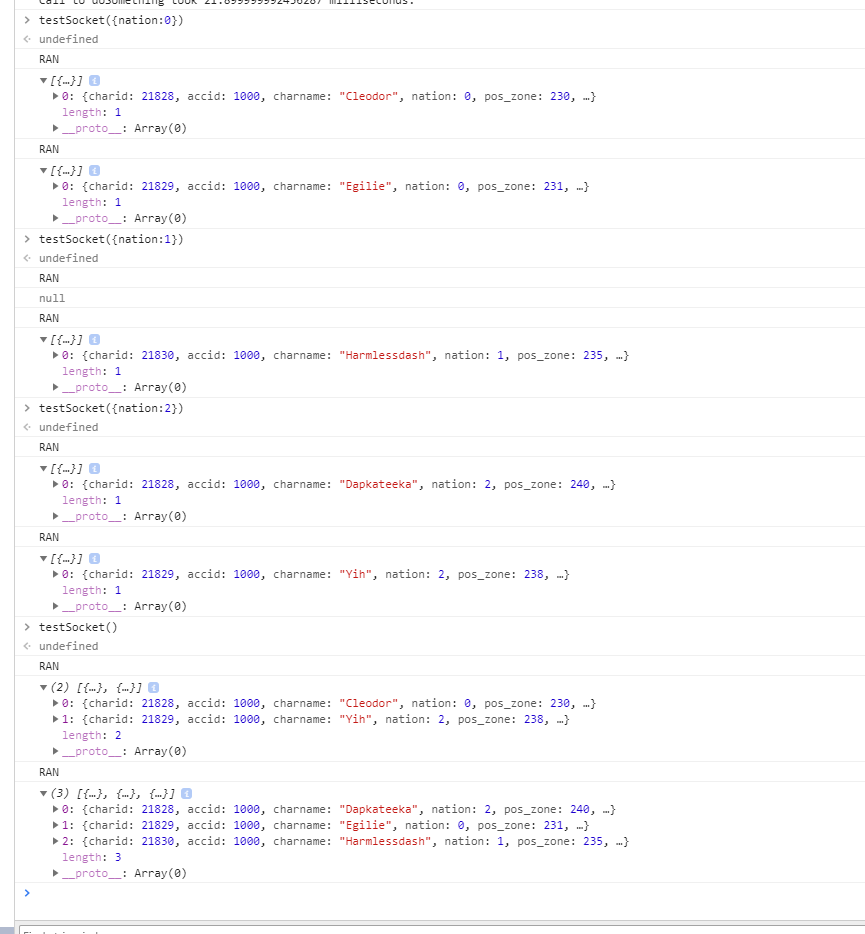The height and width of the screenshot is (934, 865).
Task: Select the testSocket({nation:2}) command line
Action: tap(111, 408)
